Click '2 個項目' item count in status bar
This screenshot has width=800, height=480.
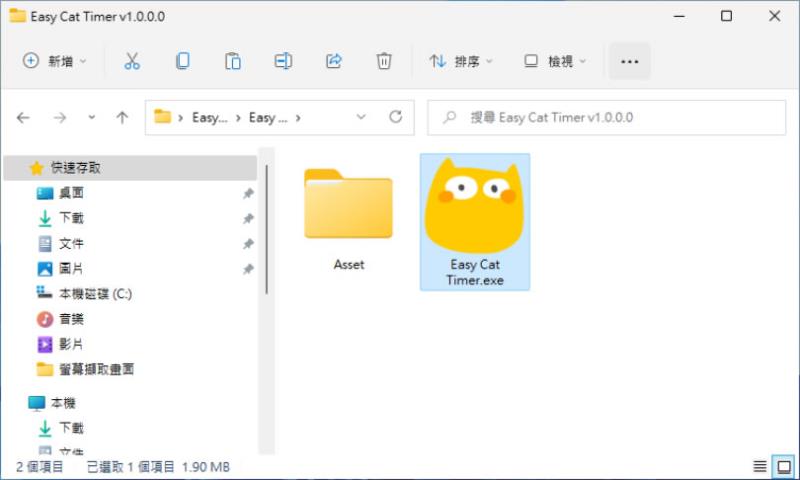pyautogui.click(x=40, y=467)
